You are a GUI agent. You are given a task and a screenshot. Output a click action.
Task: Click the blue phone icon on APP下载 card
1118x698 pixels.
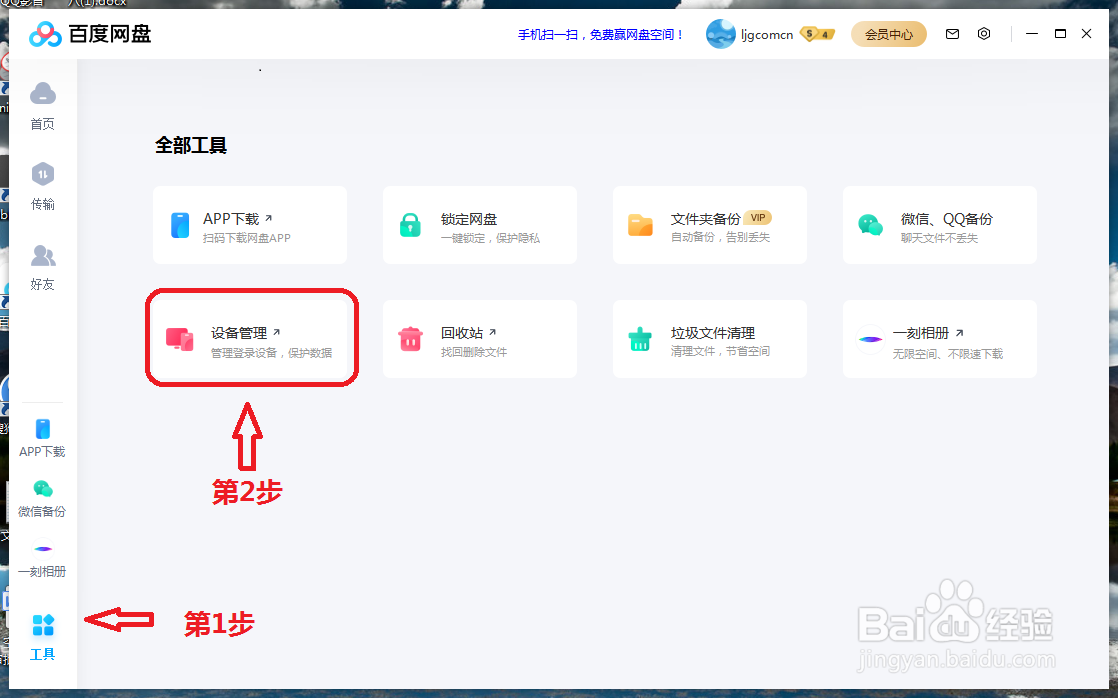(180, 225)
